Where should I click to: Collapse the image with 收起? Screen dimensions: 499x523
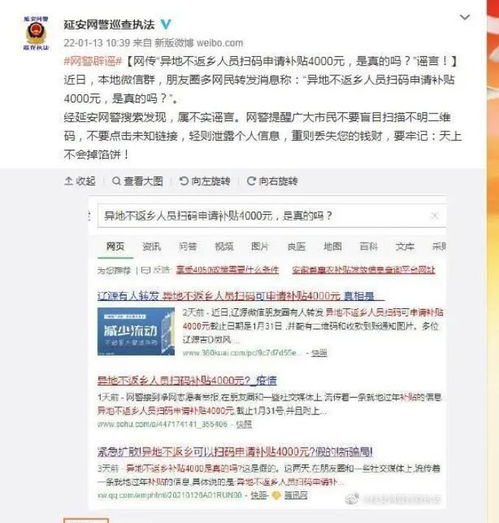[80, 181]
